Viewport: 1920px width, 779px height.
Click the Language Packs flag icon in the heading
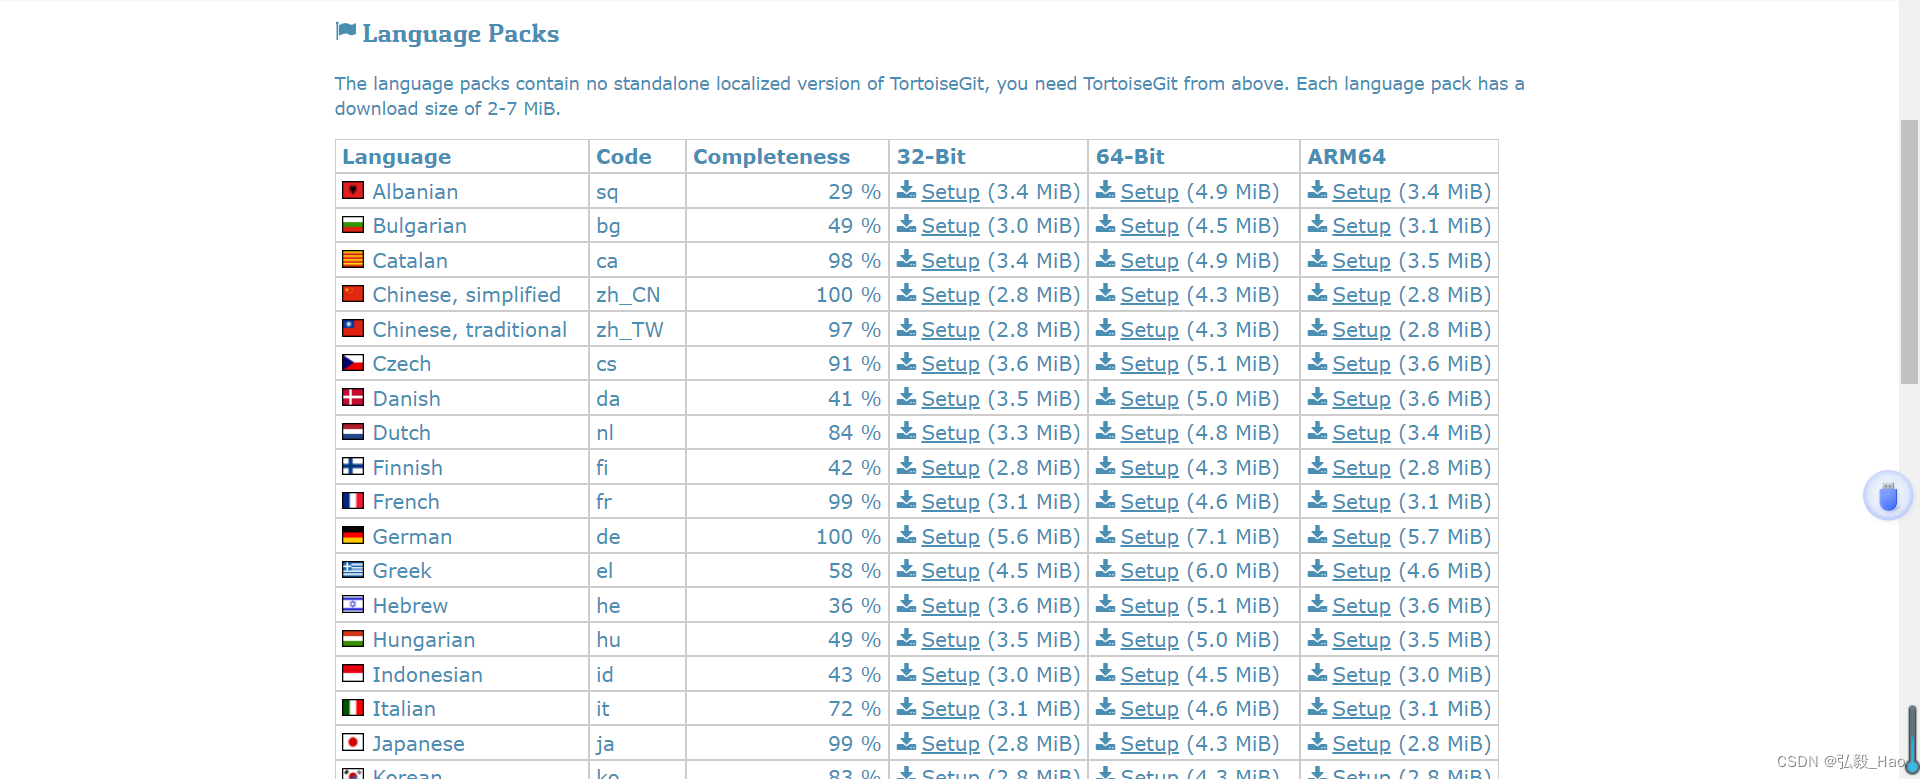pyautogui.click(x=346, y=32)
